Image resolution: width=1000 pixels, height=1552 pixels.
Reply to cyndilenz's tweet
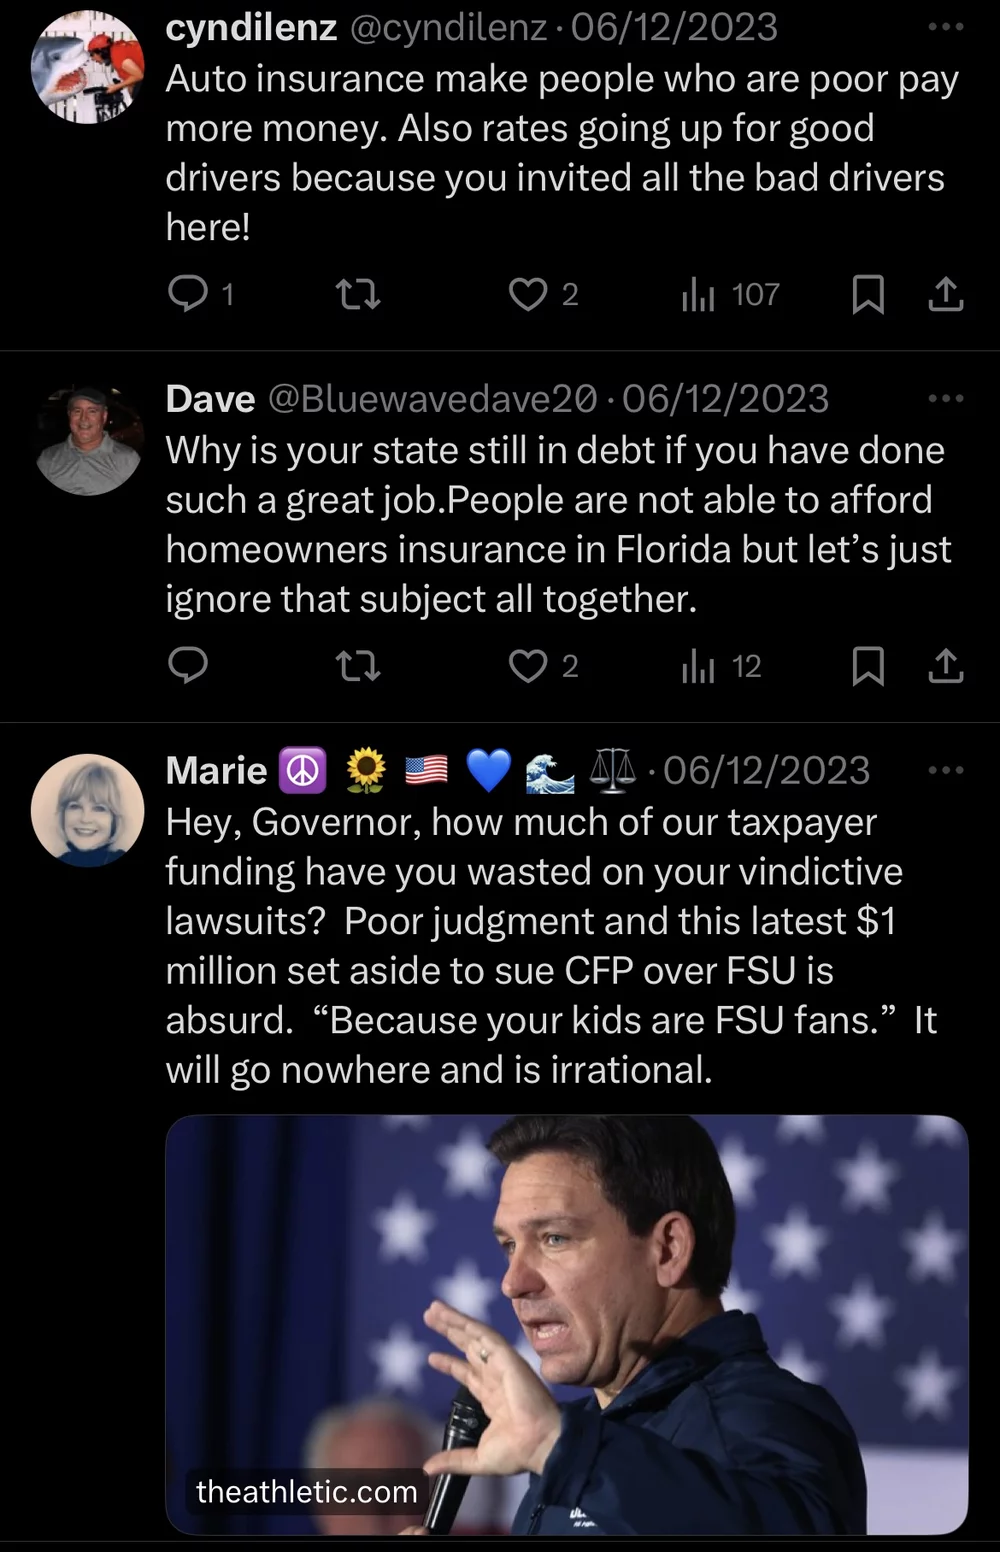[x=188, y=293]
